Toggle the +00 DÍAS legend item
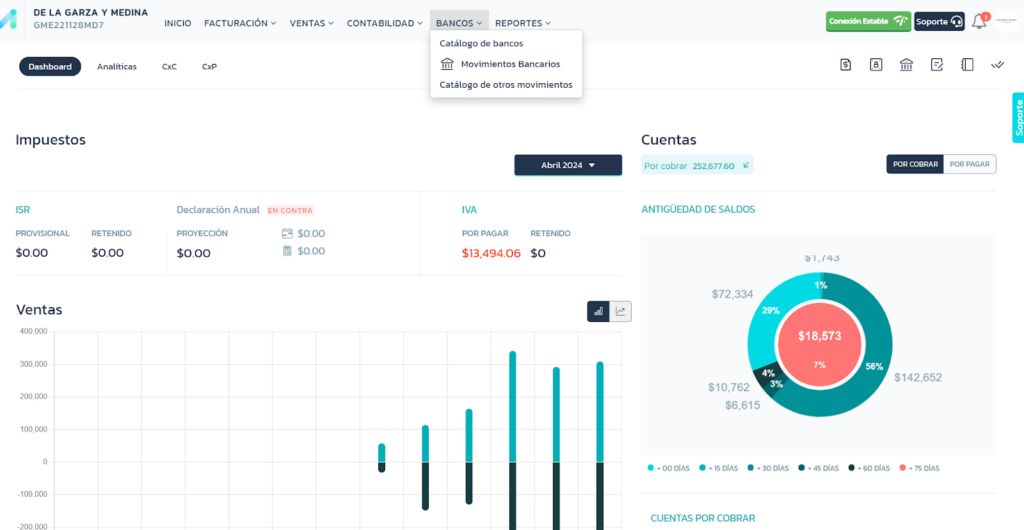This screenshot has height=530, width=1024. pyautogui.click(x=667, y=468)
